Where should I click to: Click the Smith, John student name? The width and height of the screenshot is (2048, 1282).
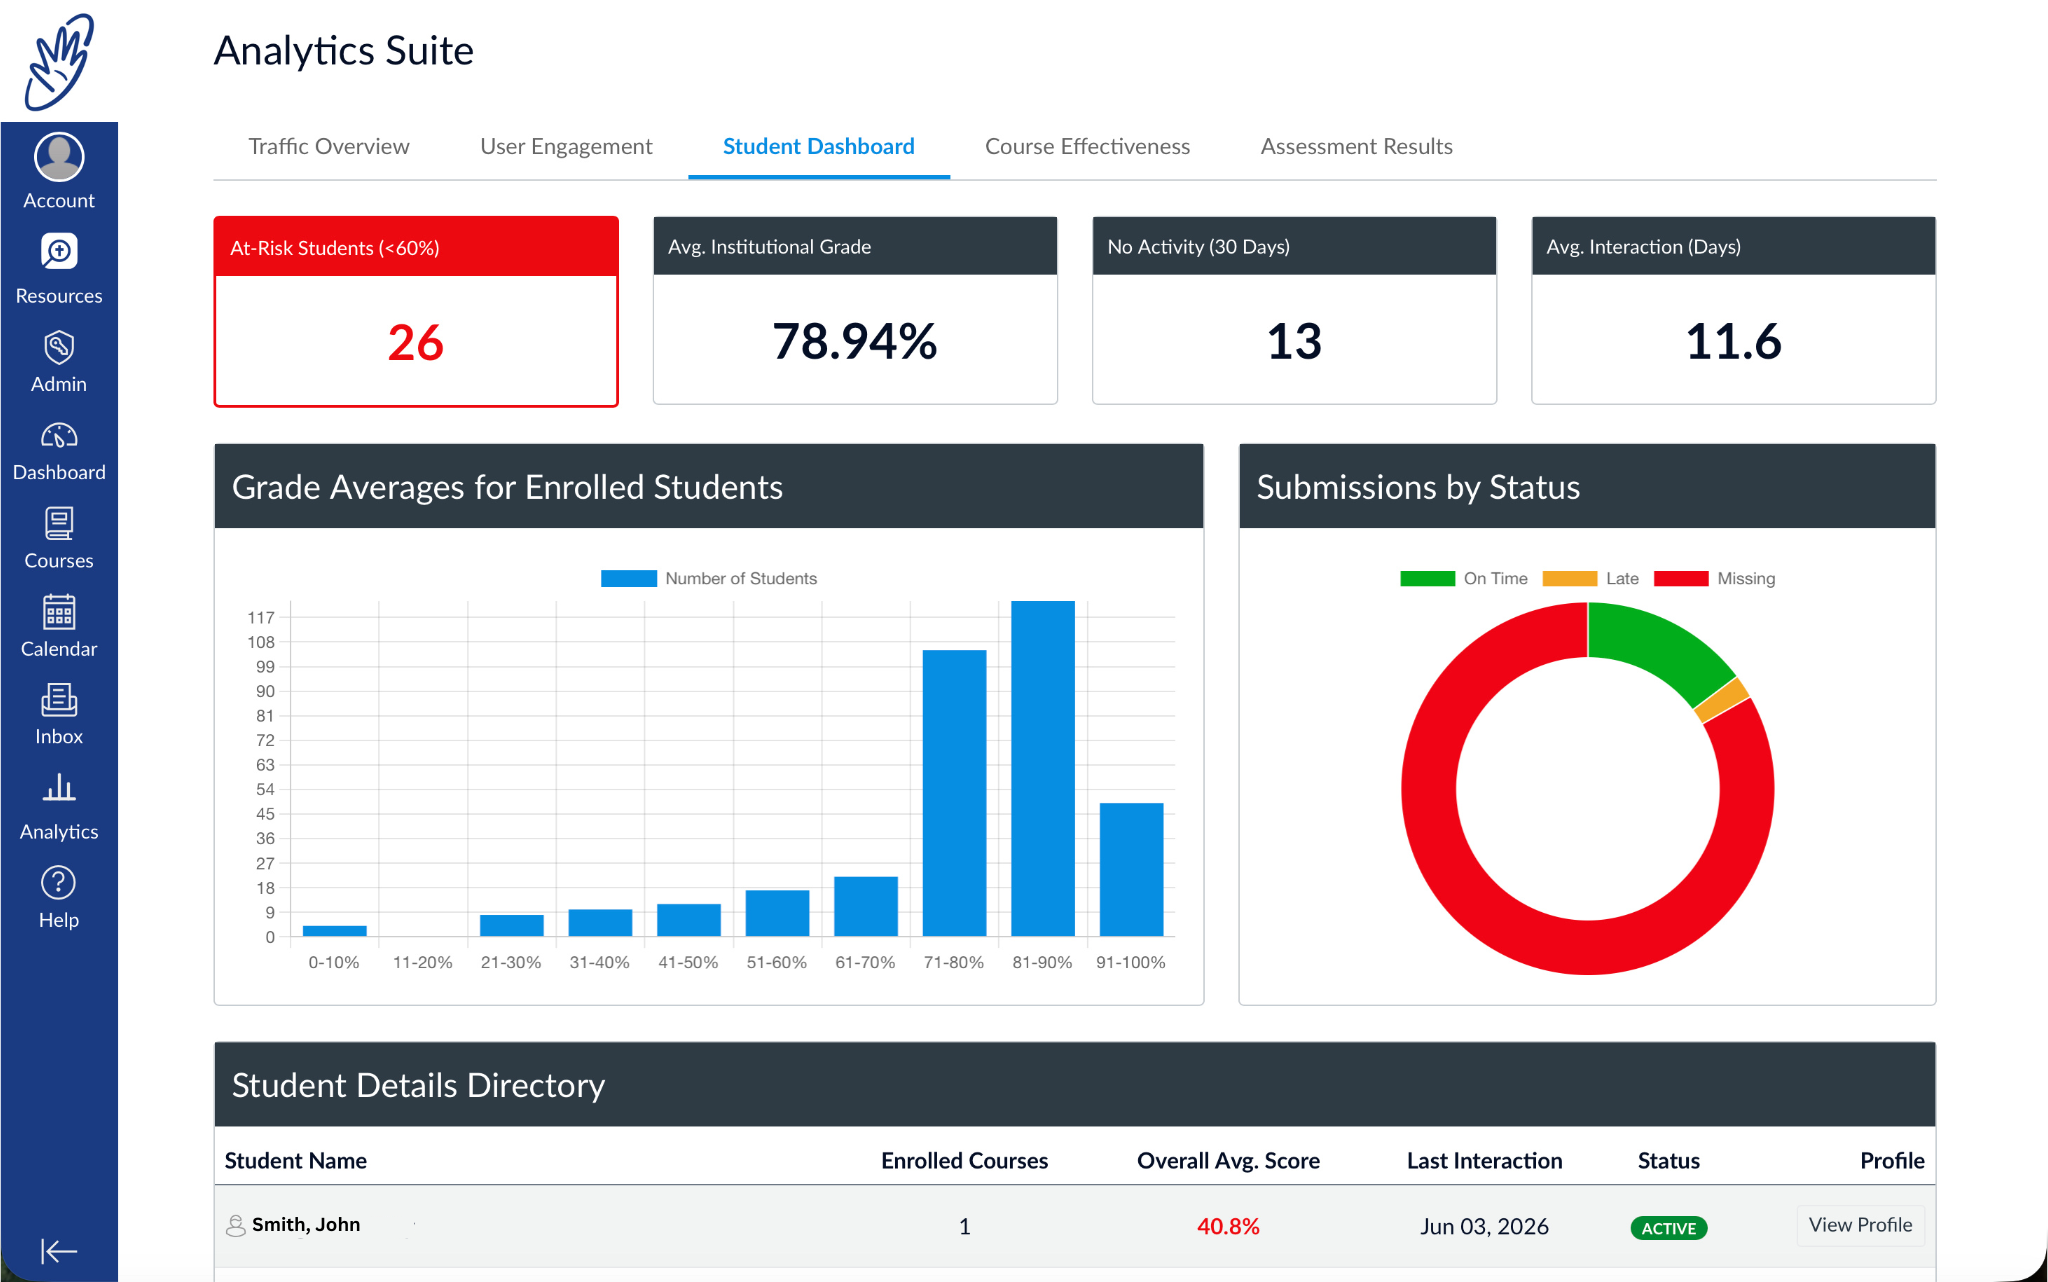coord(306,1225)
